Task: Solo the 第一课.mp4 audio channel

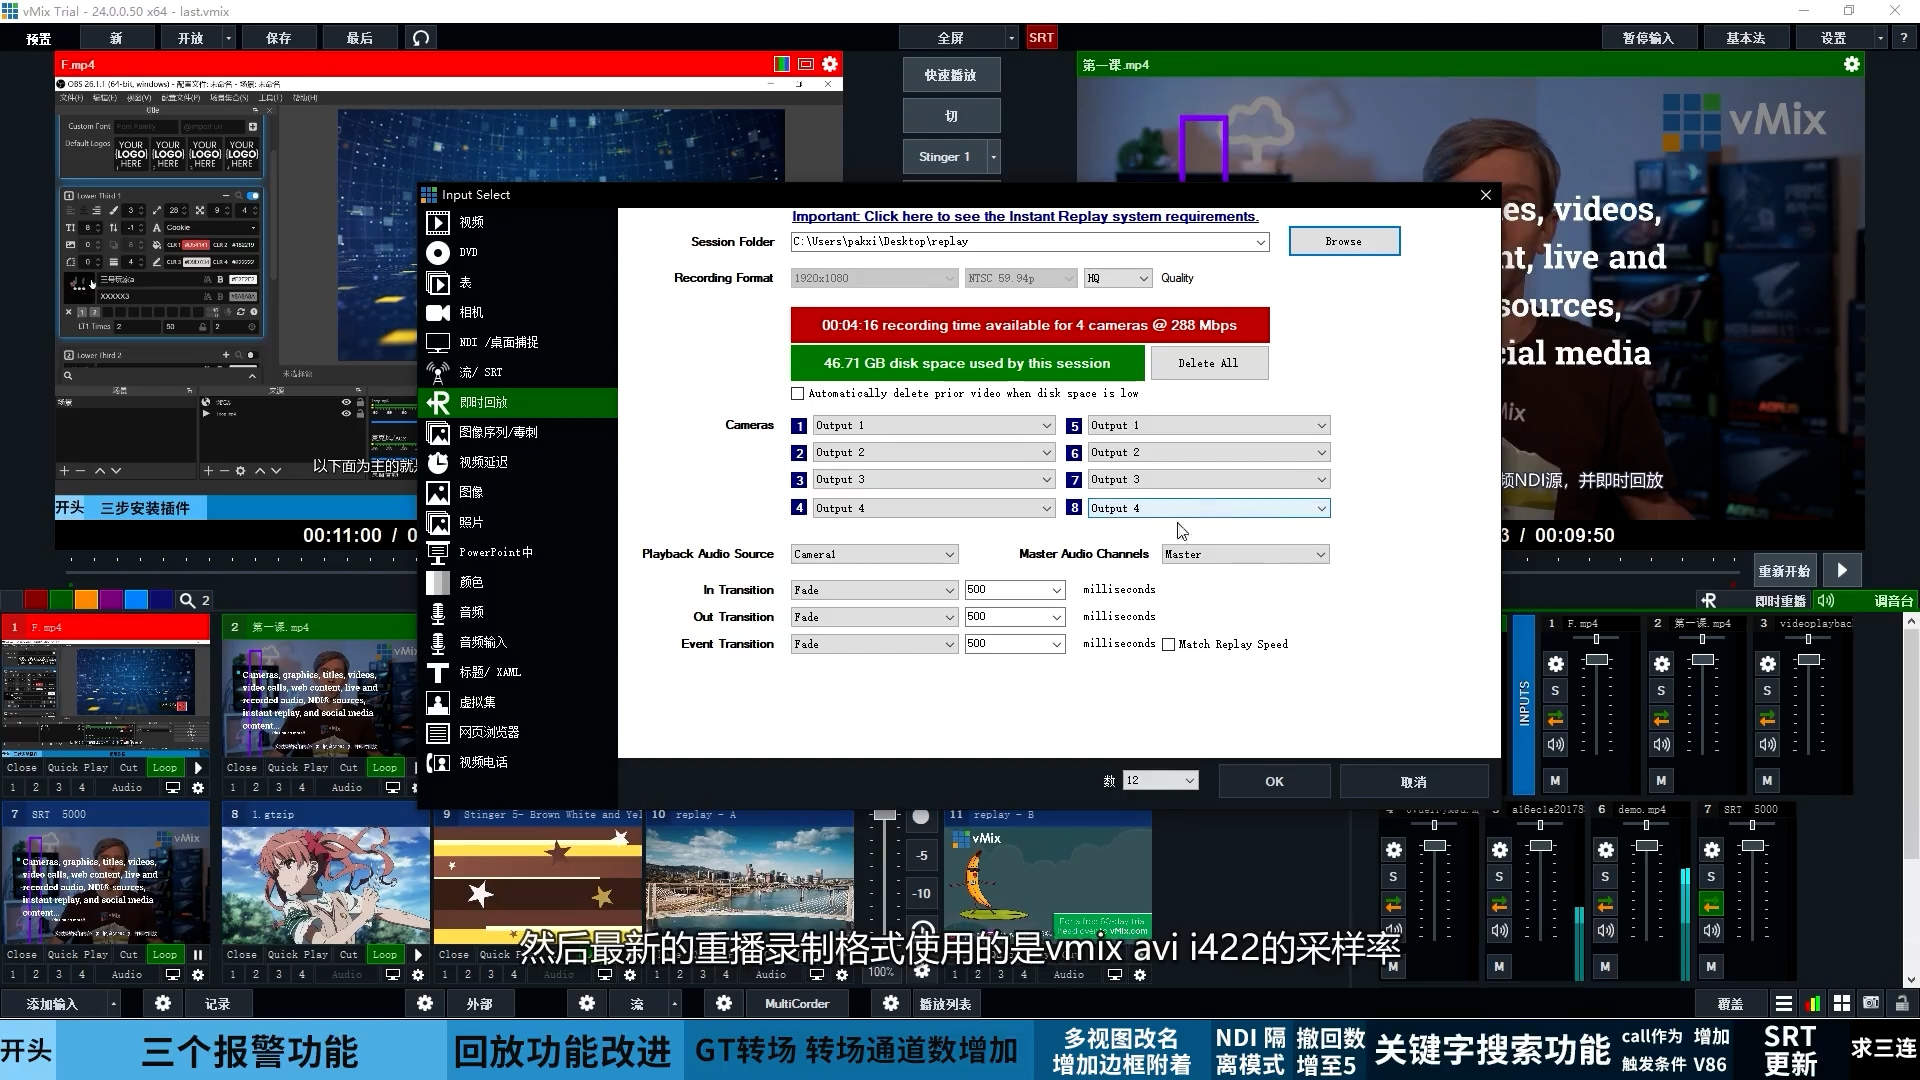Action: (1661, 690)
